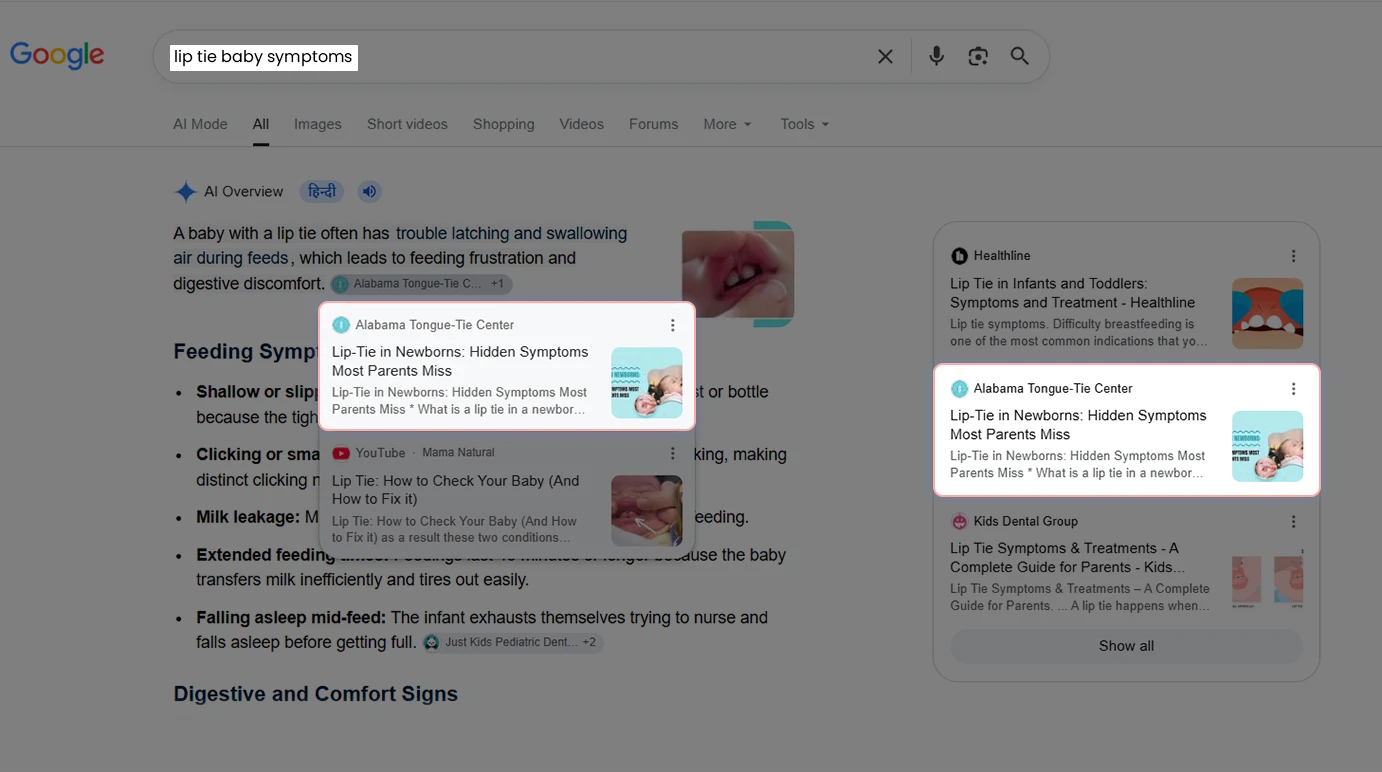
Task: Open popup 'Lip-Tie in Newborns: Hidden Symptoms' title
Action: click(x=460, y=361)
